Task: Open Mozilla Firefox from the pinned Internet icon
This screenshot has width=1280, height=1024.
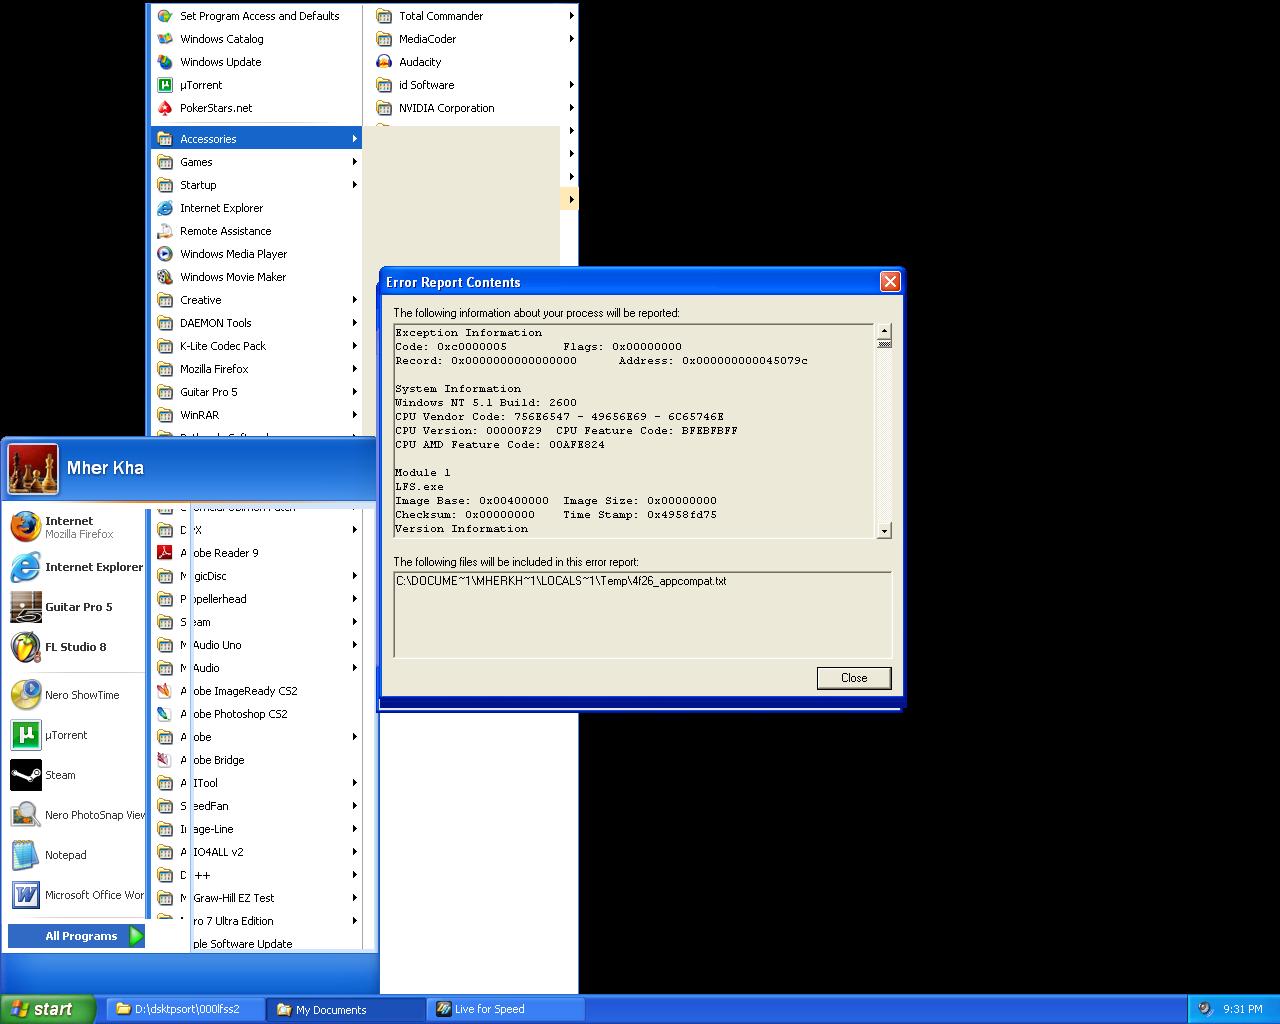Action: coord(26,527)
